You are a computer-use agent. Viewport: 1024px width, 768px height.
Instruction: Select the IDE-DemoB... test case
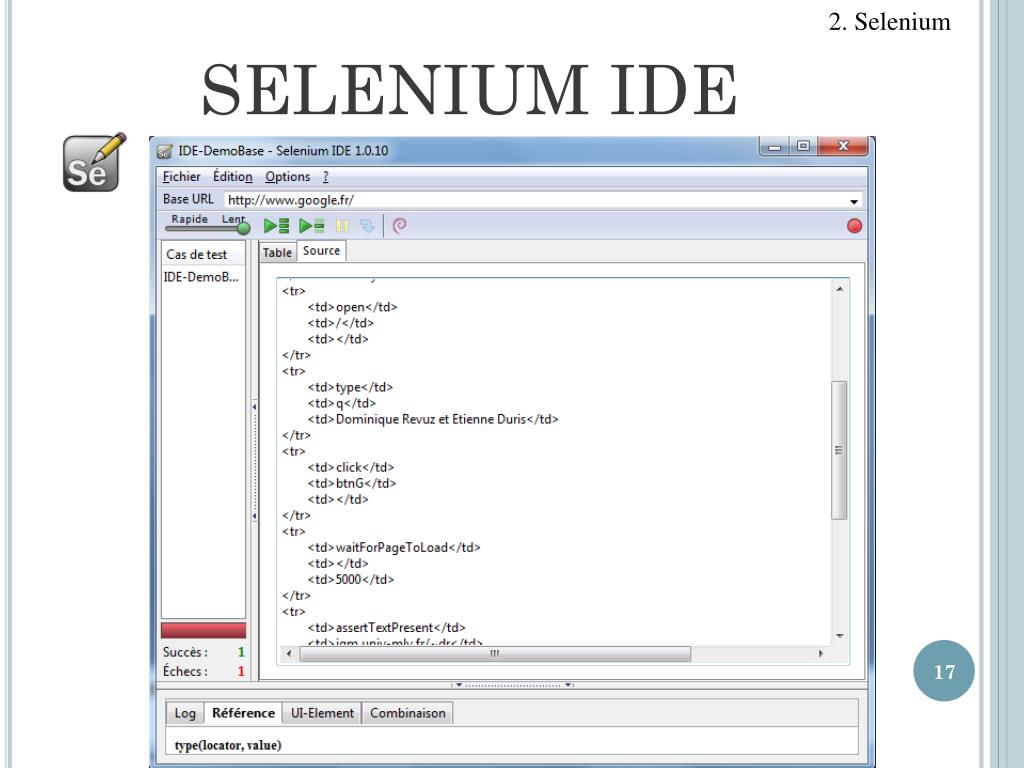203,277
